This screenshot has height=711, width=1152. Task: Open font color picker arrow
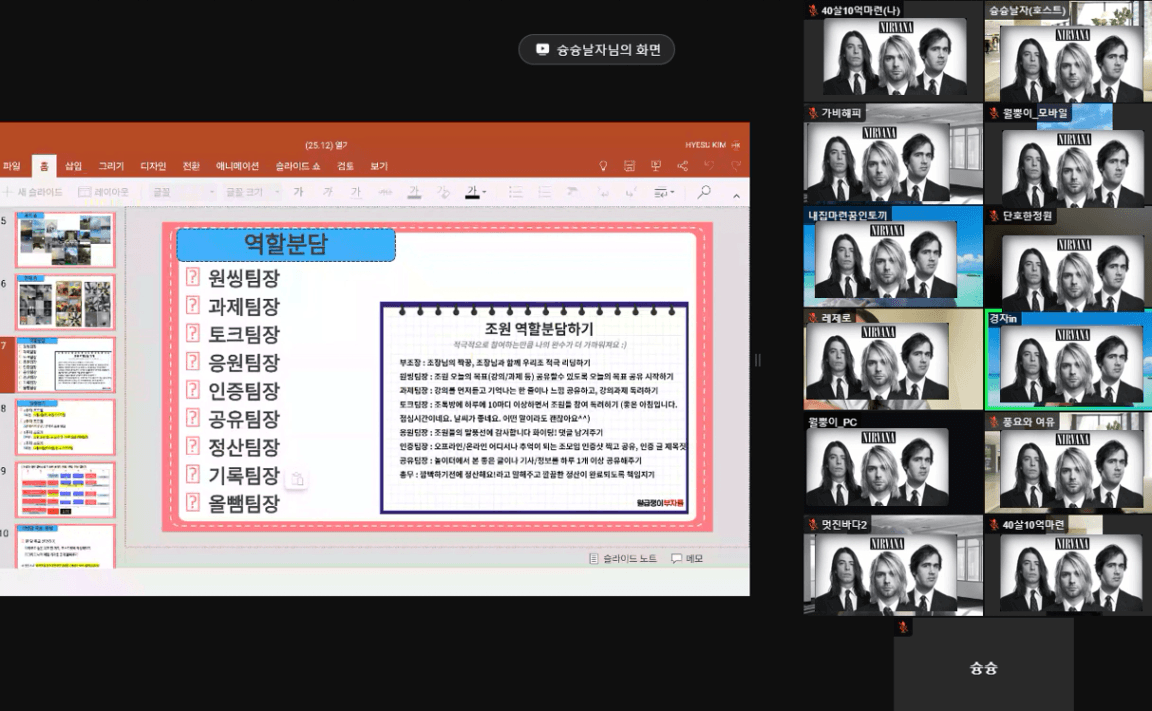[484, 192]
